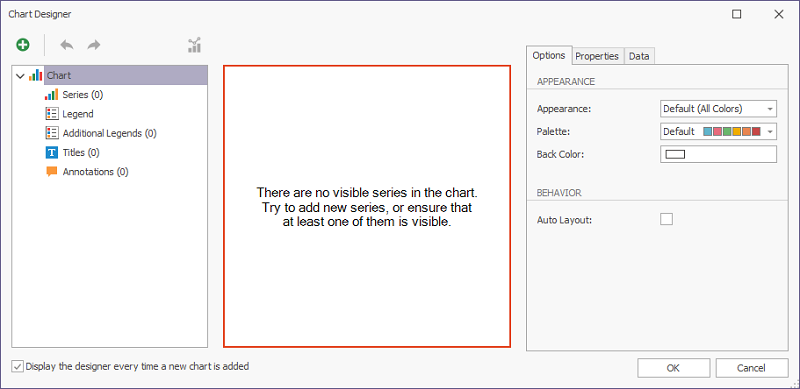The image size is (800, 389).
Task: Click the Change Chart Type toolbar icon
Action: click(194, 45)
